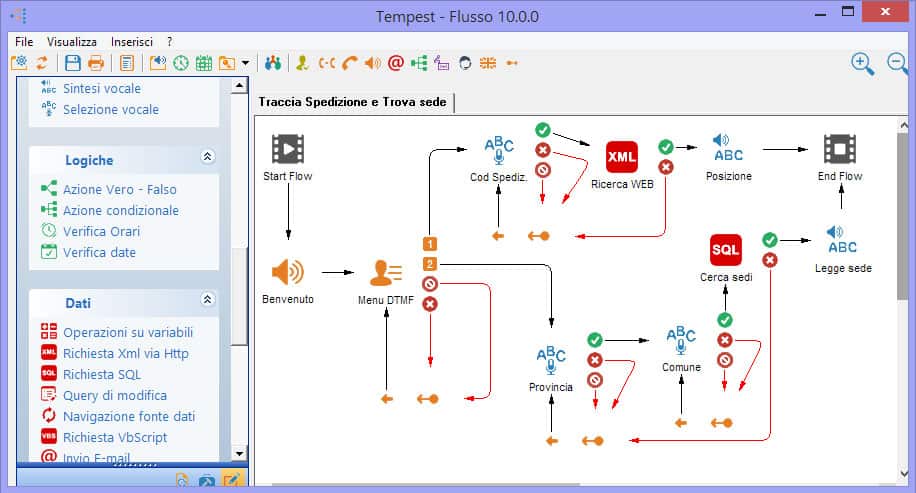This screenshot has height=493, width=916.
Task: Click Richiesta SQL in the Dati list
Action: [x=101, y=374]
